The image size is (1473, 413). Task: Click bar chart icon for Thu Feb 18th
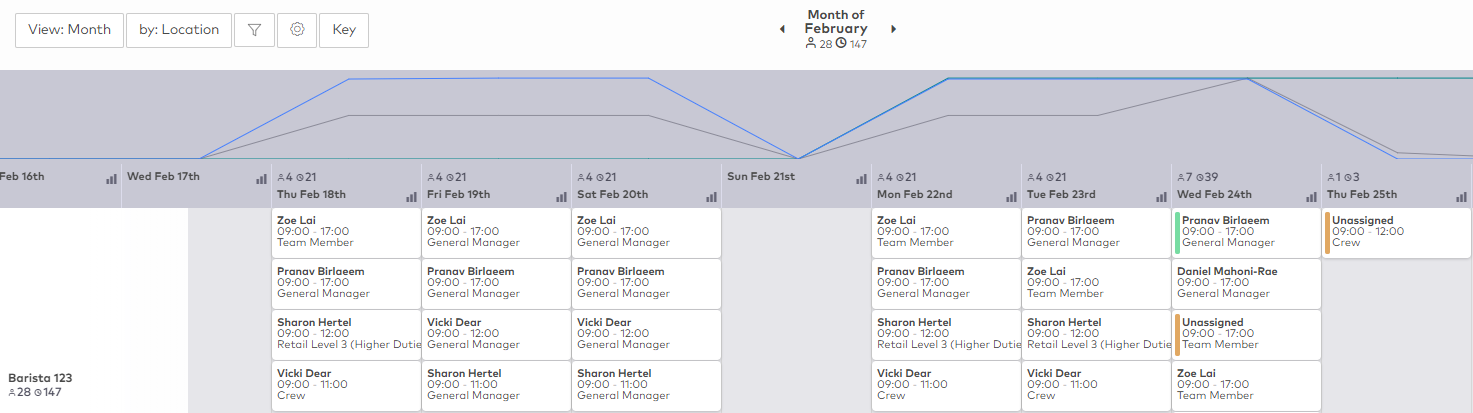[x=412, y=197]
